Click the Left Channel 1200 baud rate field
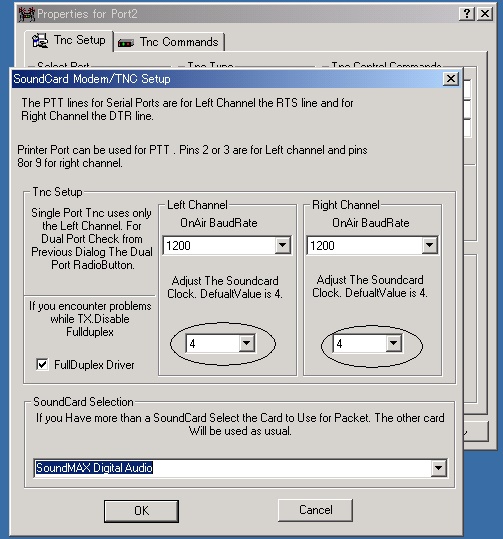Image resolution: width=503 pixels, height=539 pixels. coord(227,245)
